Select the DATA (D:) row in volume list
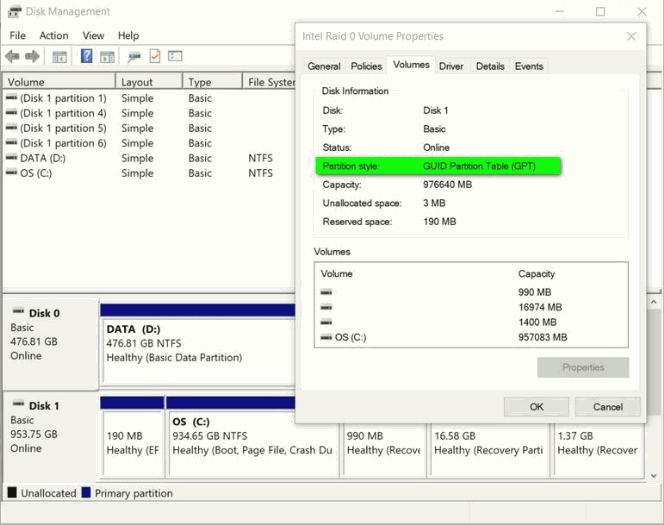664x525 pixels. 46,158
